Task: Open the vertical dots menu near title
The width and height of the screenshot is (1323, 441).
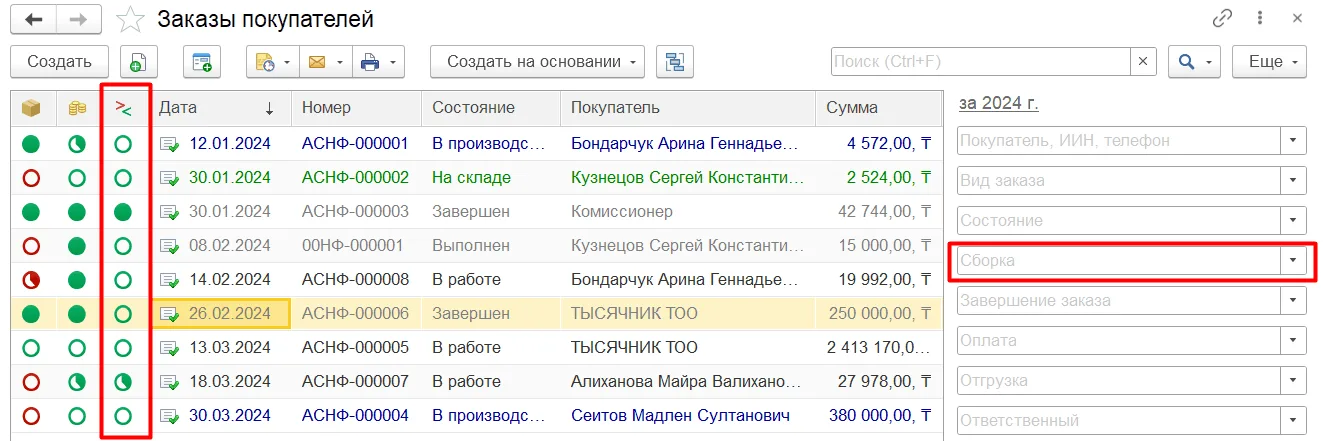Action: tap(1260, 18)
